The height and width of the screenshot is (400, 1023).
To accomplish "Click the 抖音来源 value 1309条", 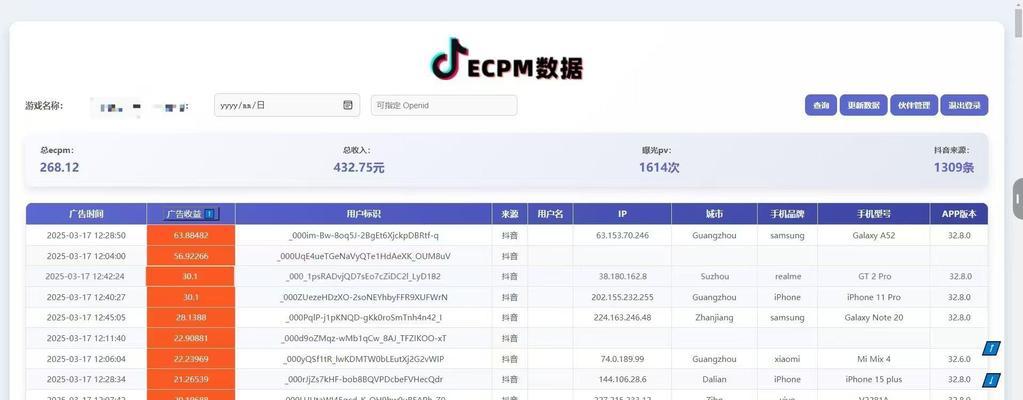I will [954, 168].
